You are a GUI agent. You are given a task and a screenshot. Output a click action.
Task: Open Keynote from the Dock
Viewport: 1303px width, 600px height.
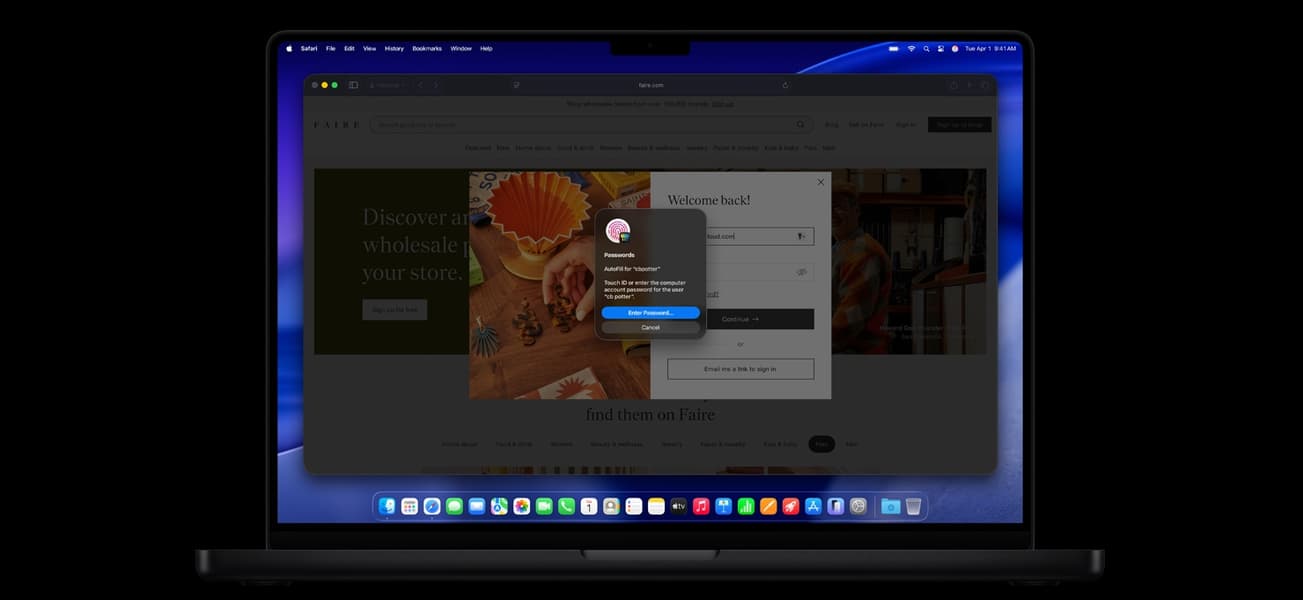point(724,507)
